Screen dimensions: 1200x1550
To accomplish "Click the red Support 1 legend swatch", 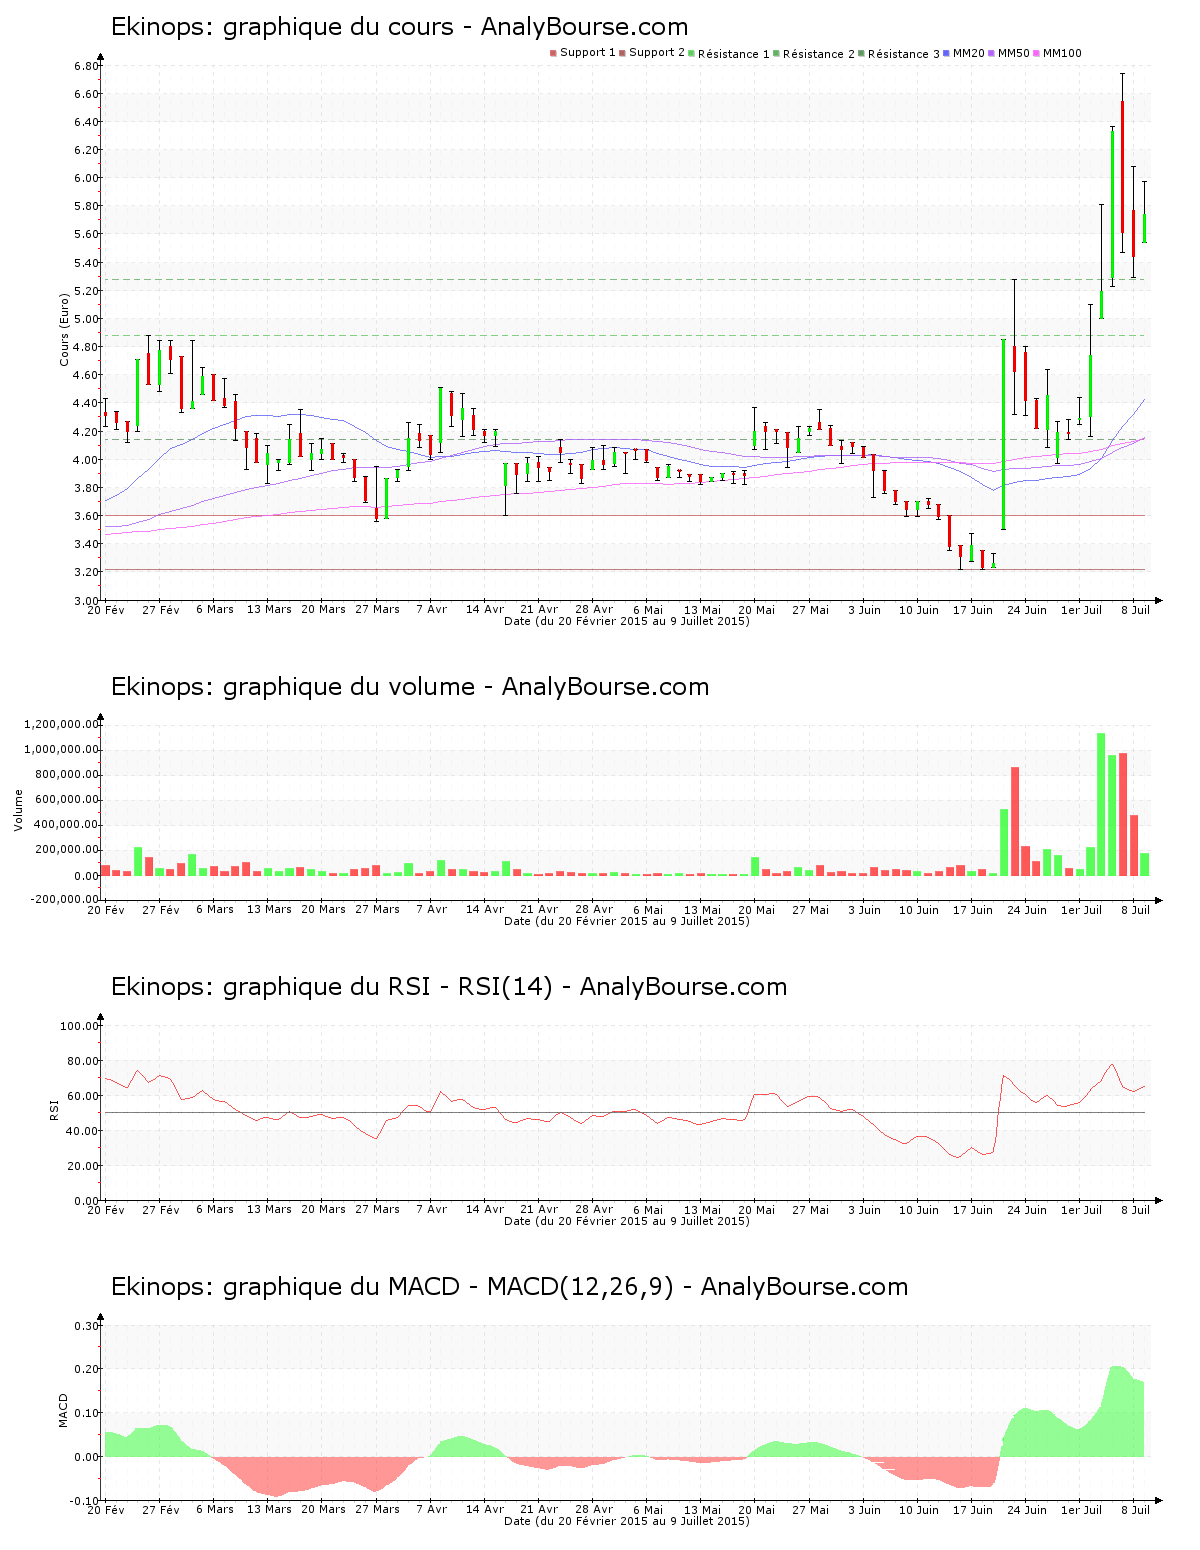I will point(553,53).
